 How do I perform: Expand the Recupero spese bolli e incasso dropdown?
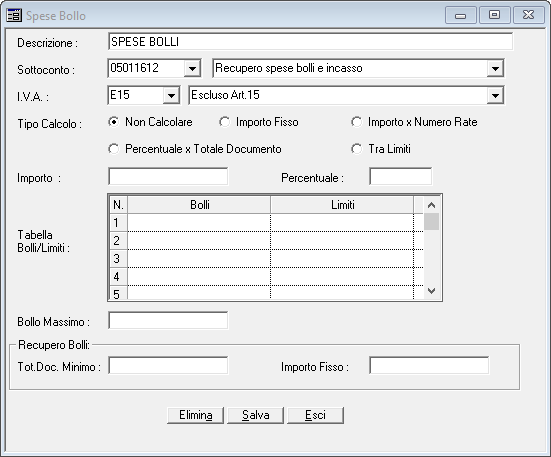(x=495, y=68)
